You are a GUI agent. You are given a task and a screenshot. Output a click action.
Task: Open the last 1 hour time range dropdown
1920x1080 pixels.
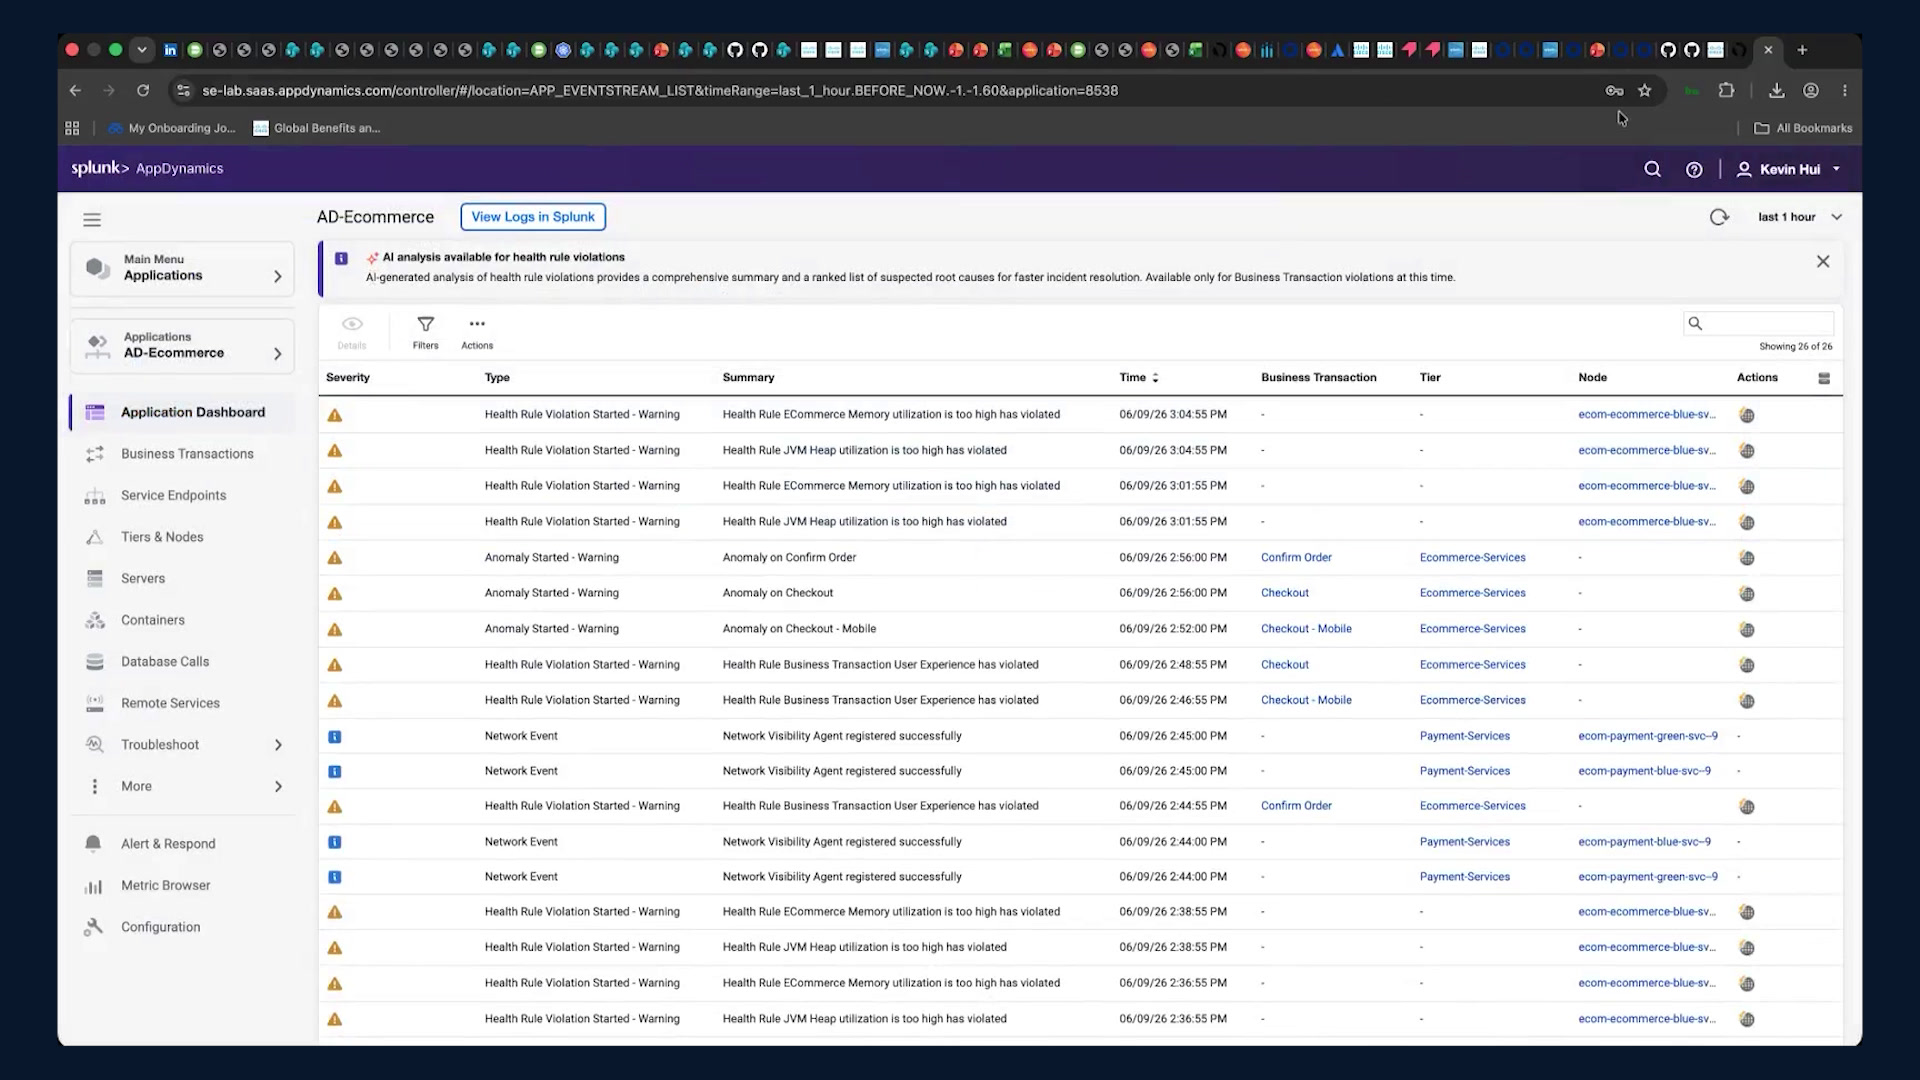(1800, 217)
